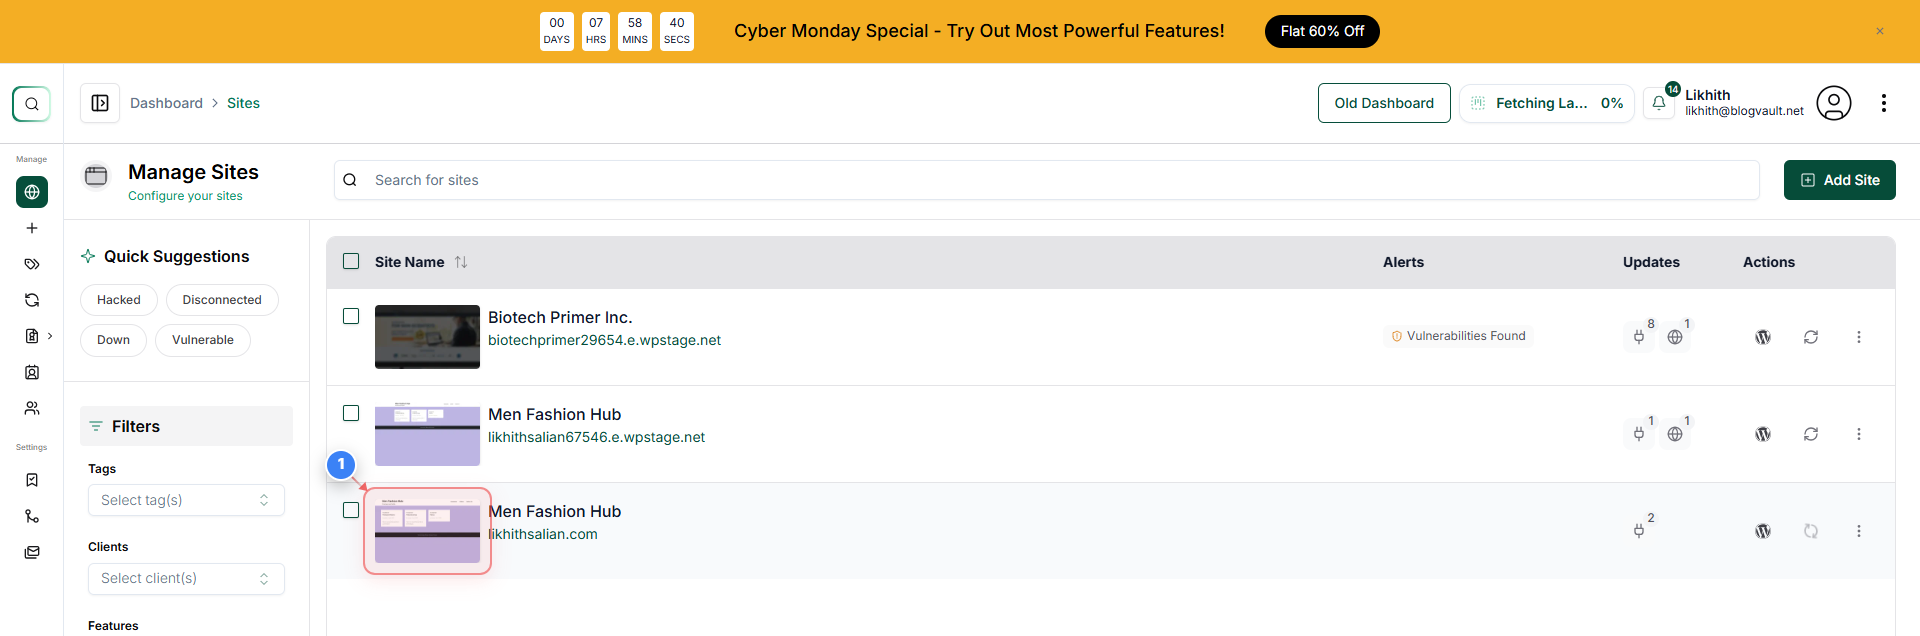Check the Biotech Primer Inc. row checkbox

point(351,316)
